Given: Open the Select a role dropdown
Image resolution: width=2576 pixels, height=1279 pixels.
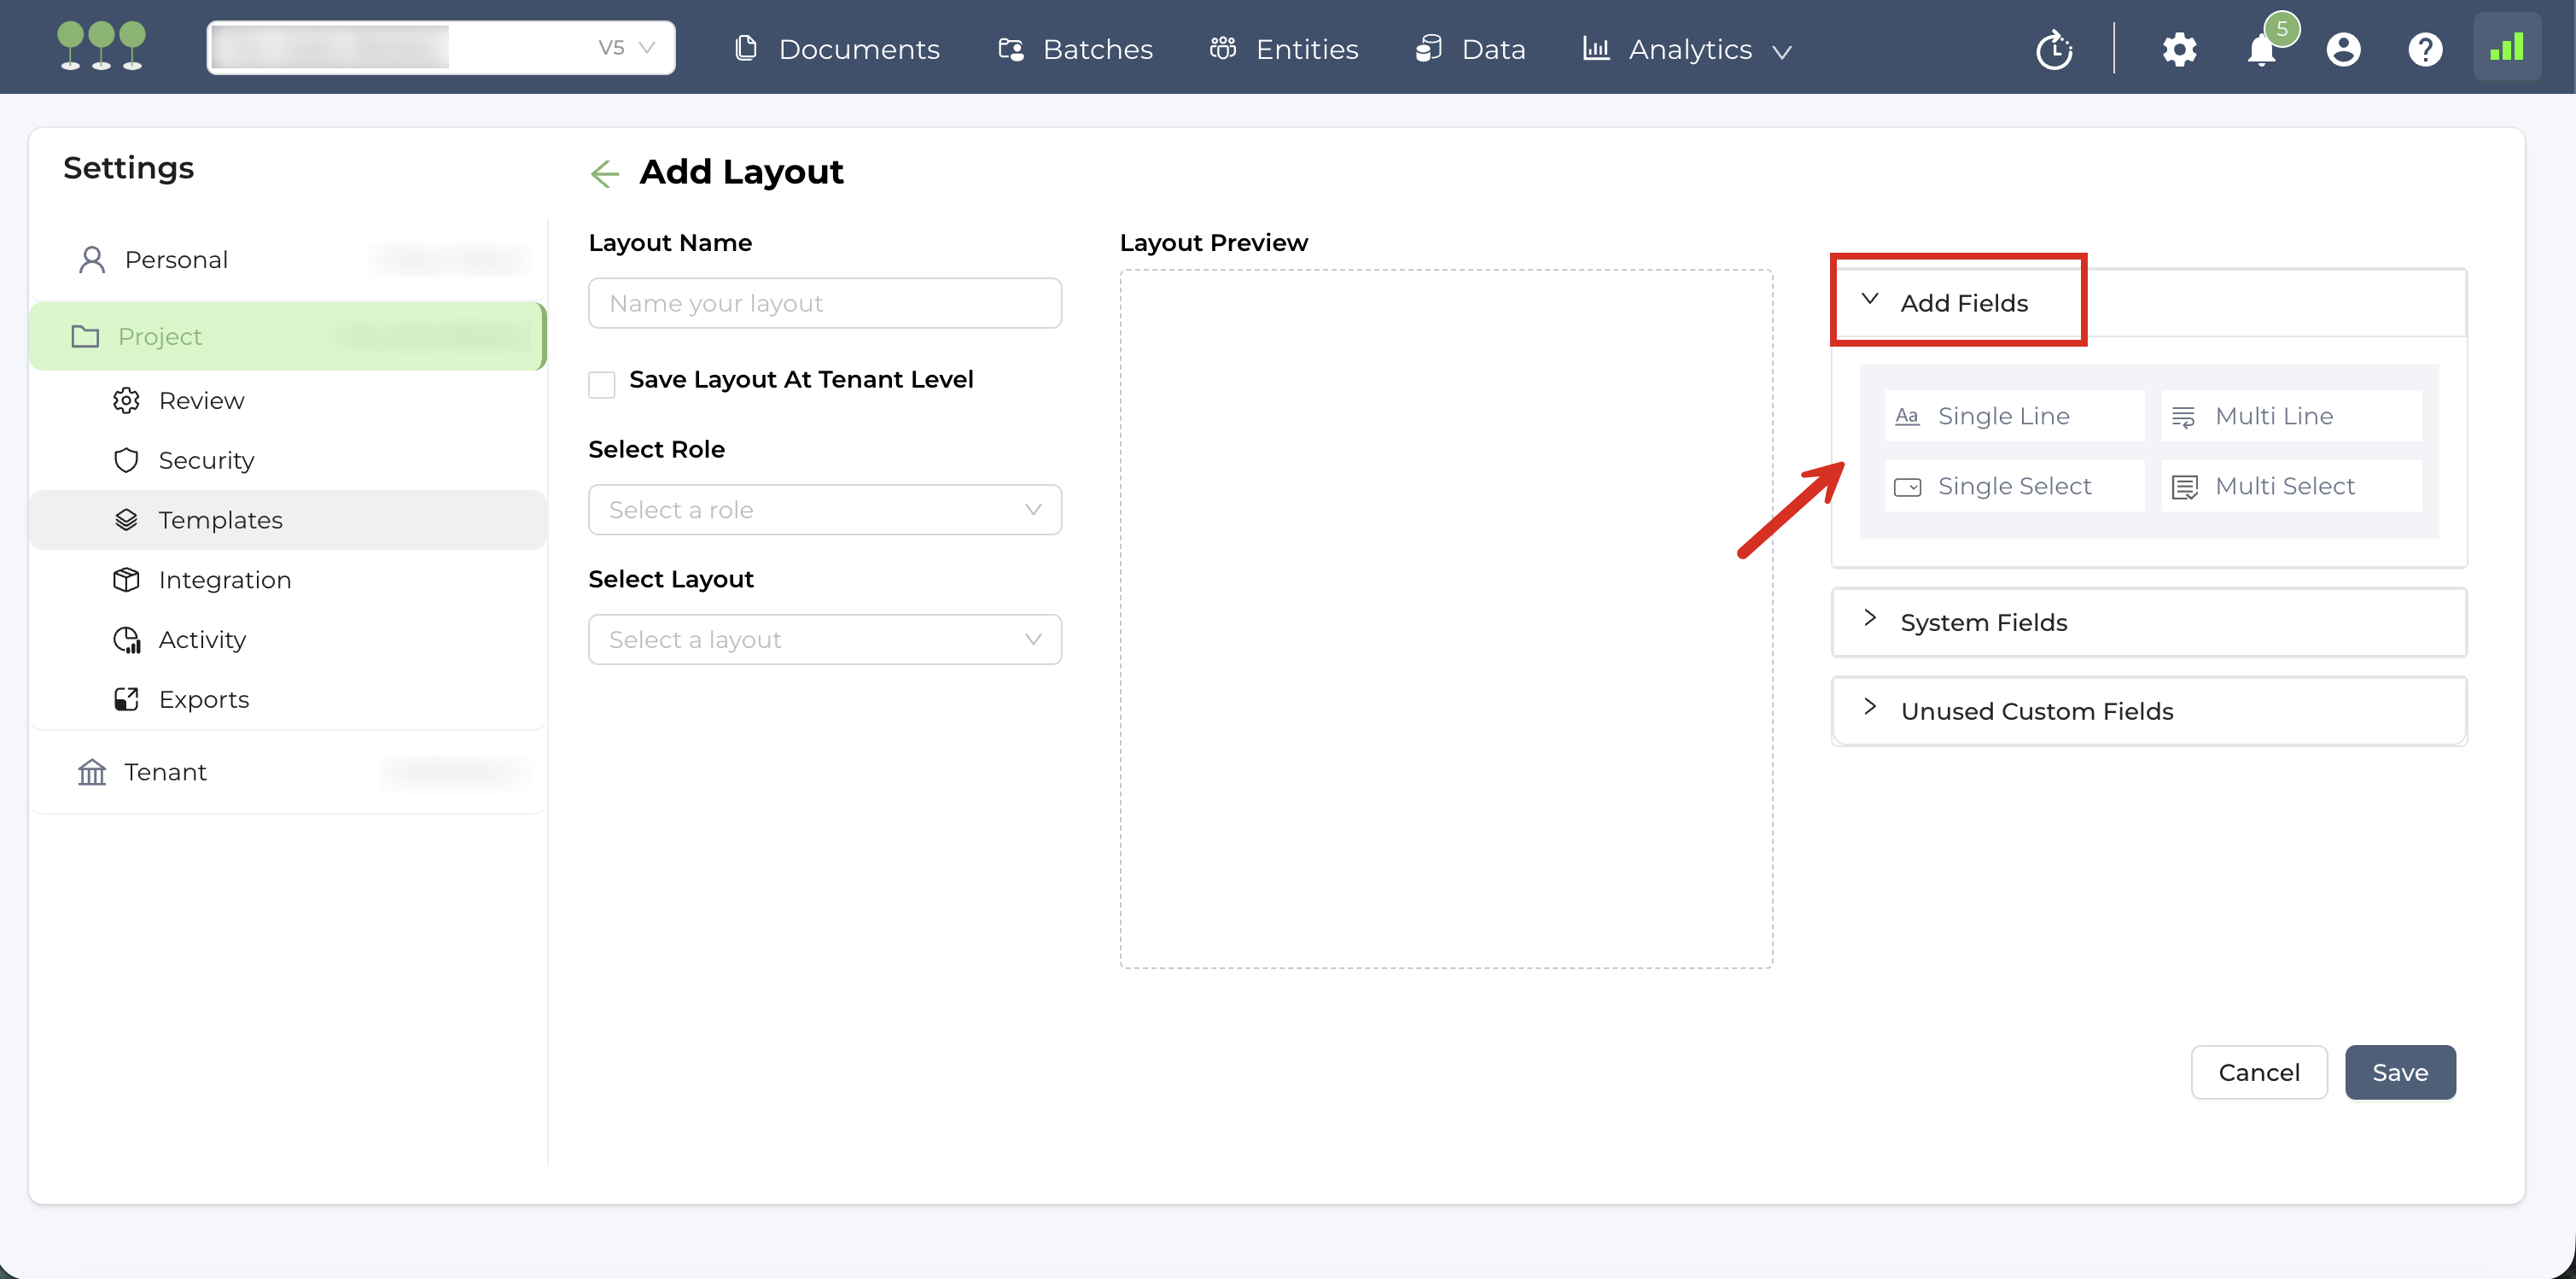Looking at the screenshot, I should [x=824, y=510].
